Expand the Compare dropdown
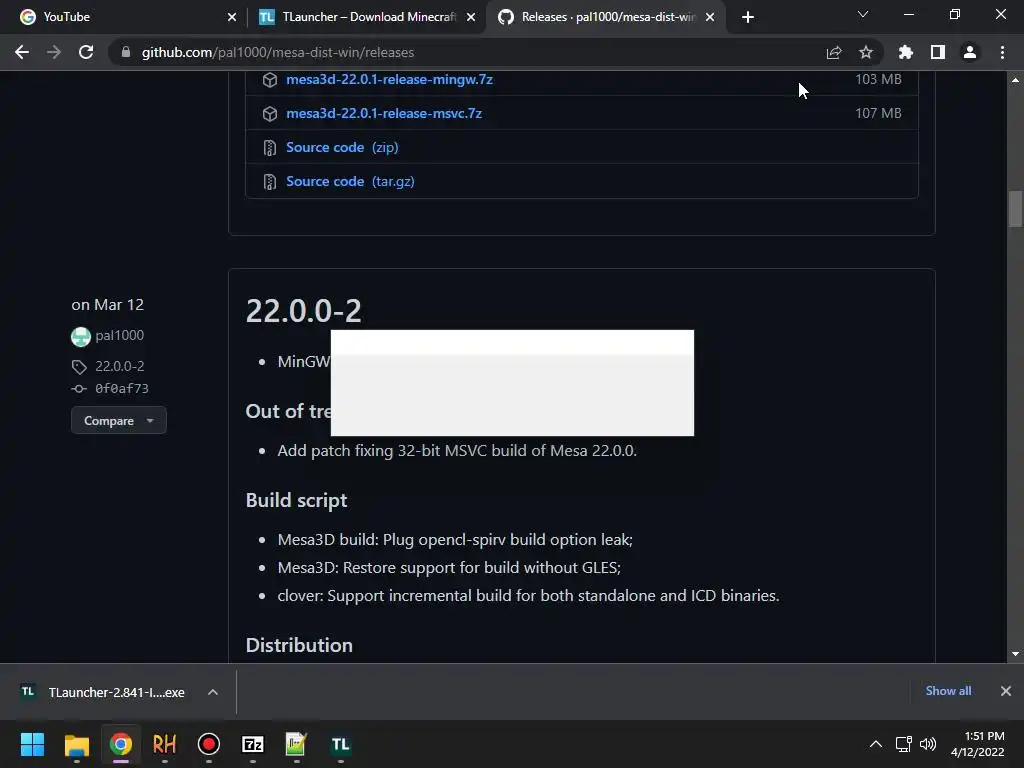This screenshot has width=1024, height=768. coord(119,421)
